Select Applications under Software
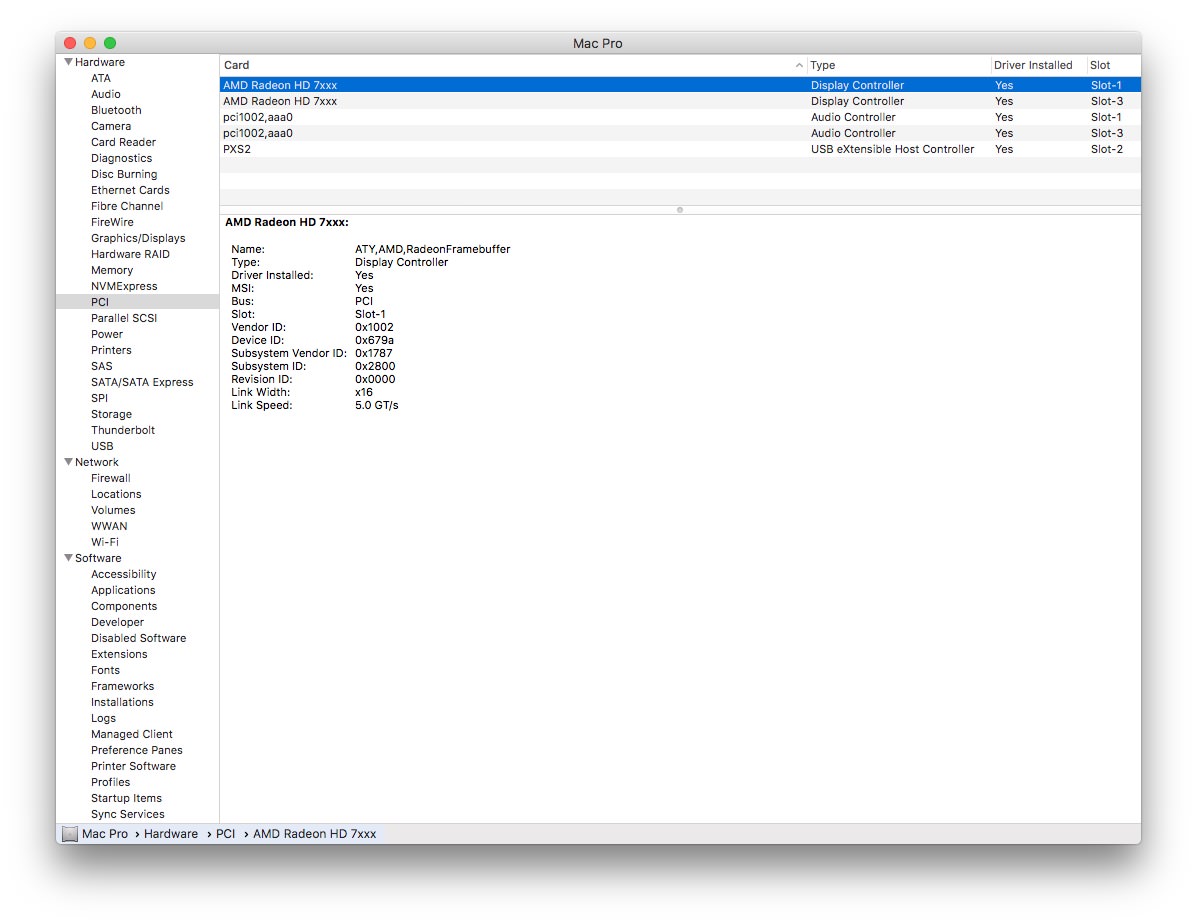The width and height of the screenshot is (1197, 924). click(x=123, y=591)
